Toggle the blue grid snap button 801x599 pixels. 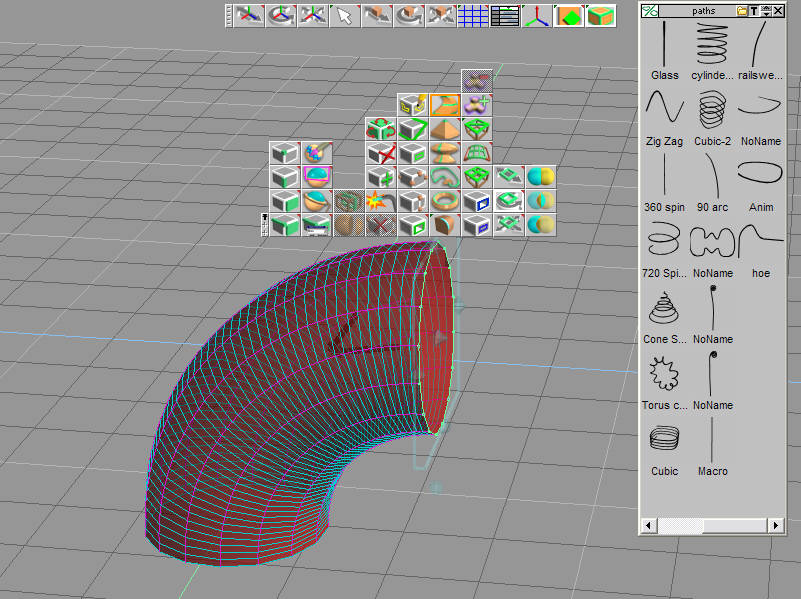point(473,16)
